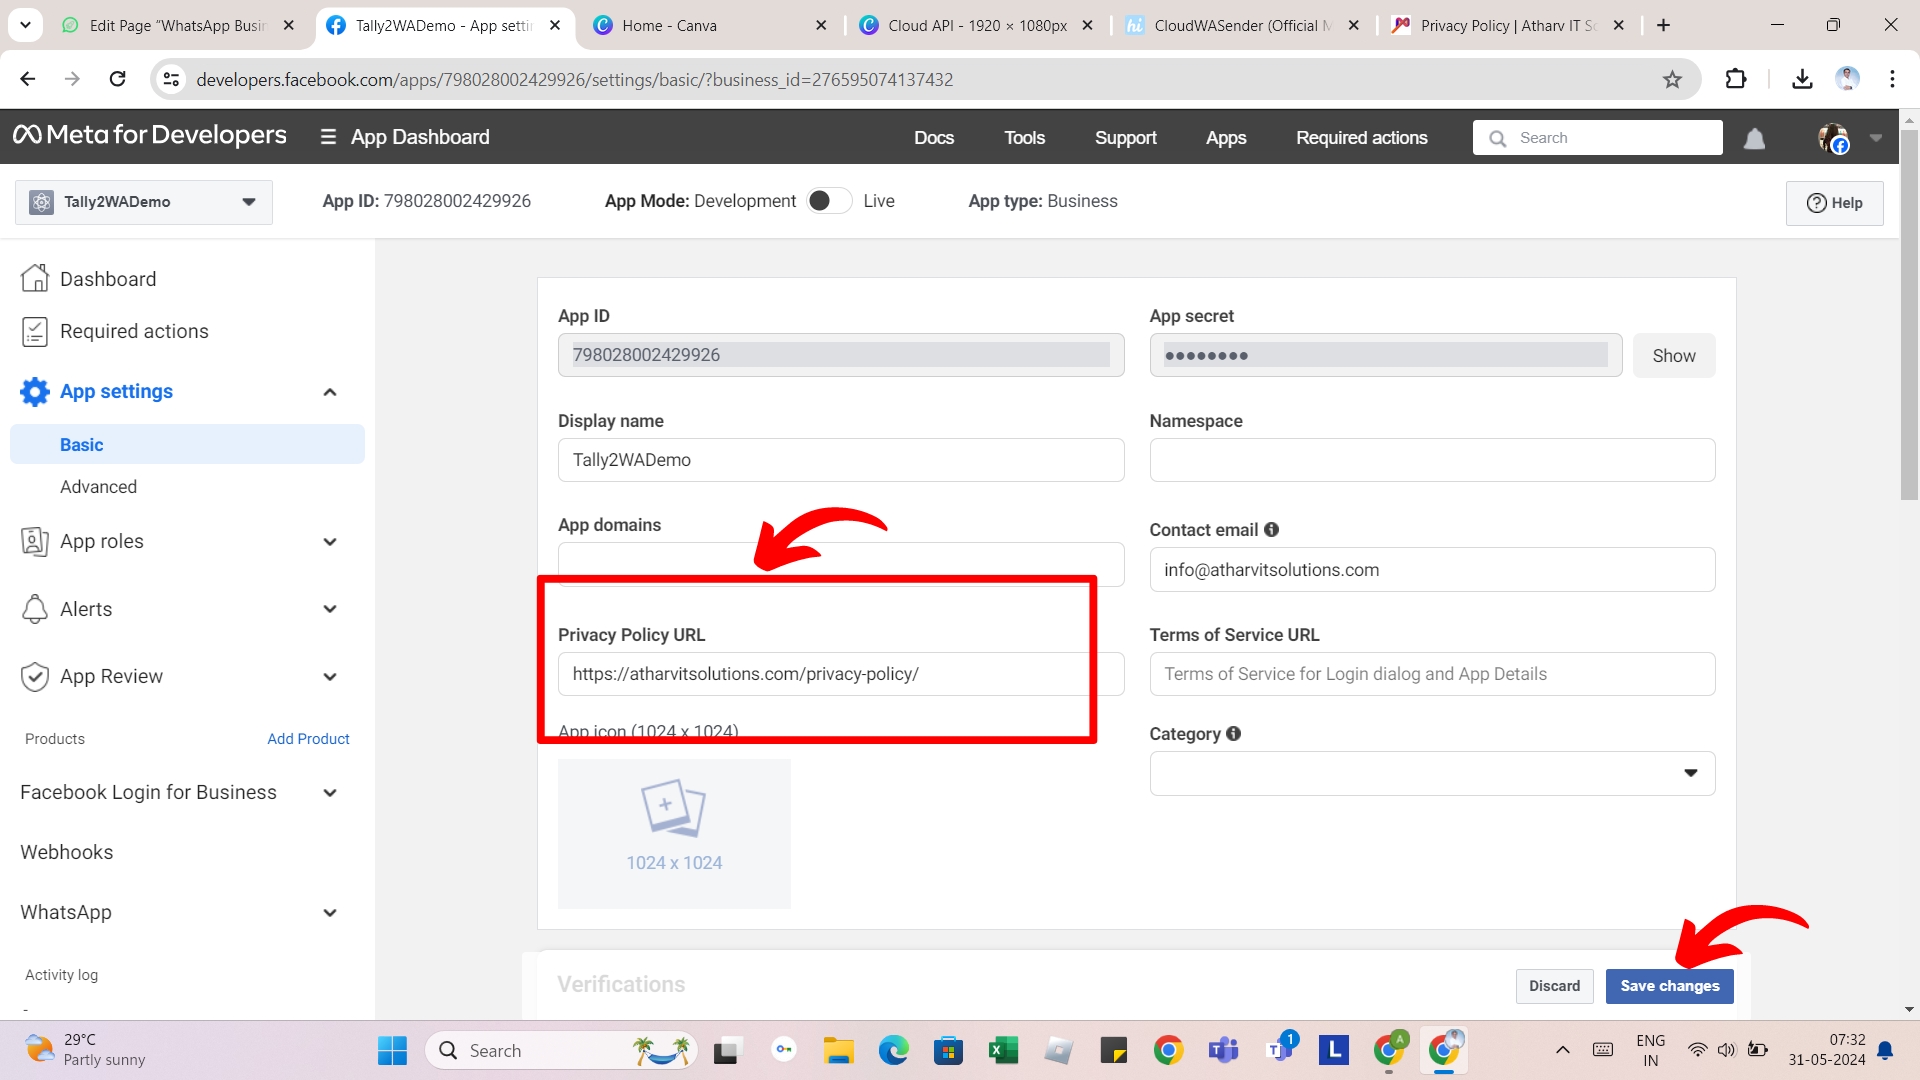1920x1080 pixels.
Task: Open the Tally2WADemo app selector dropdown
Action: pyautogui.click(x=144, y=202)
